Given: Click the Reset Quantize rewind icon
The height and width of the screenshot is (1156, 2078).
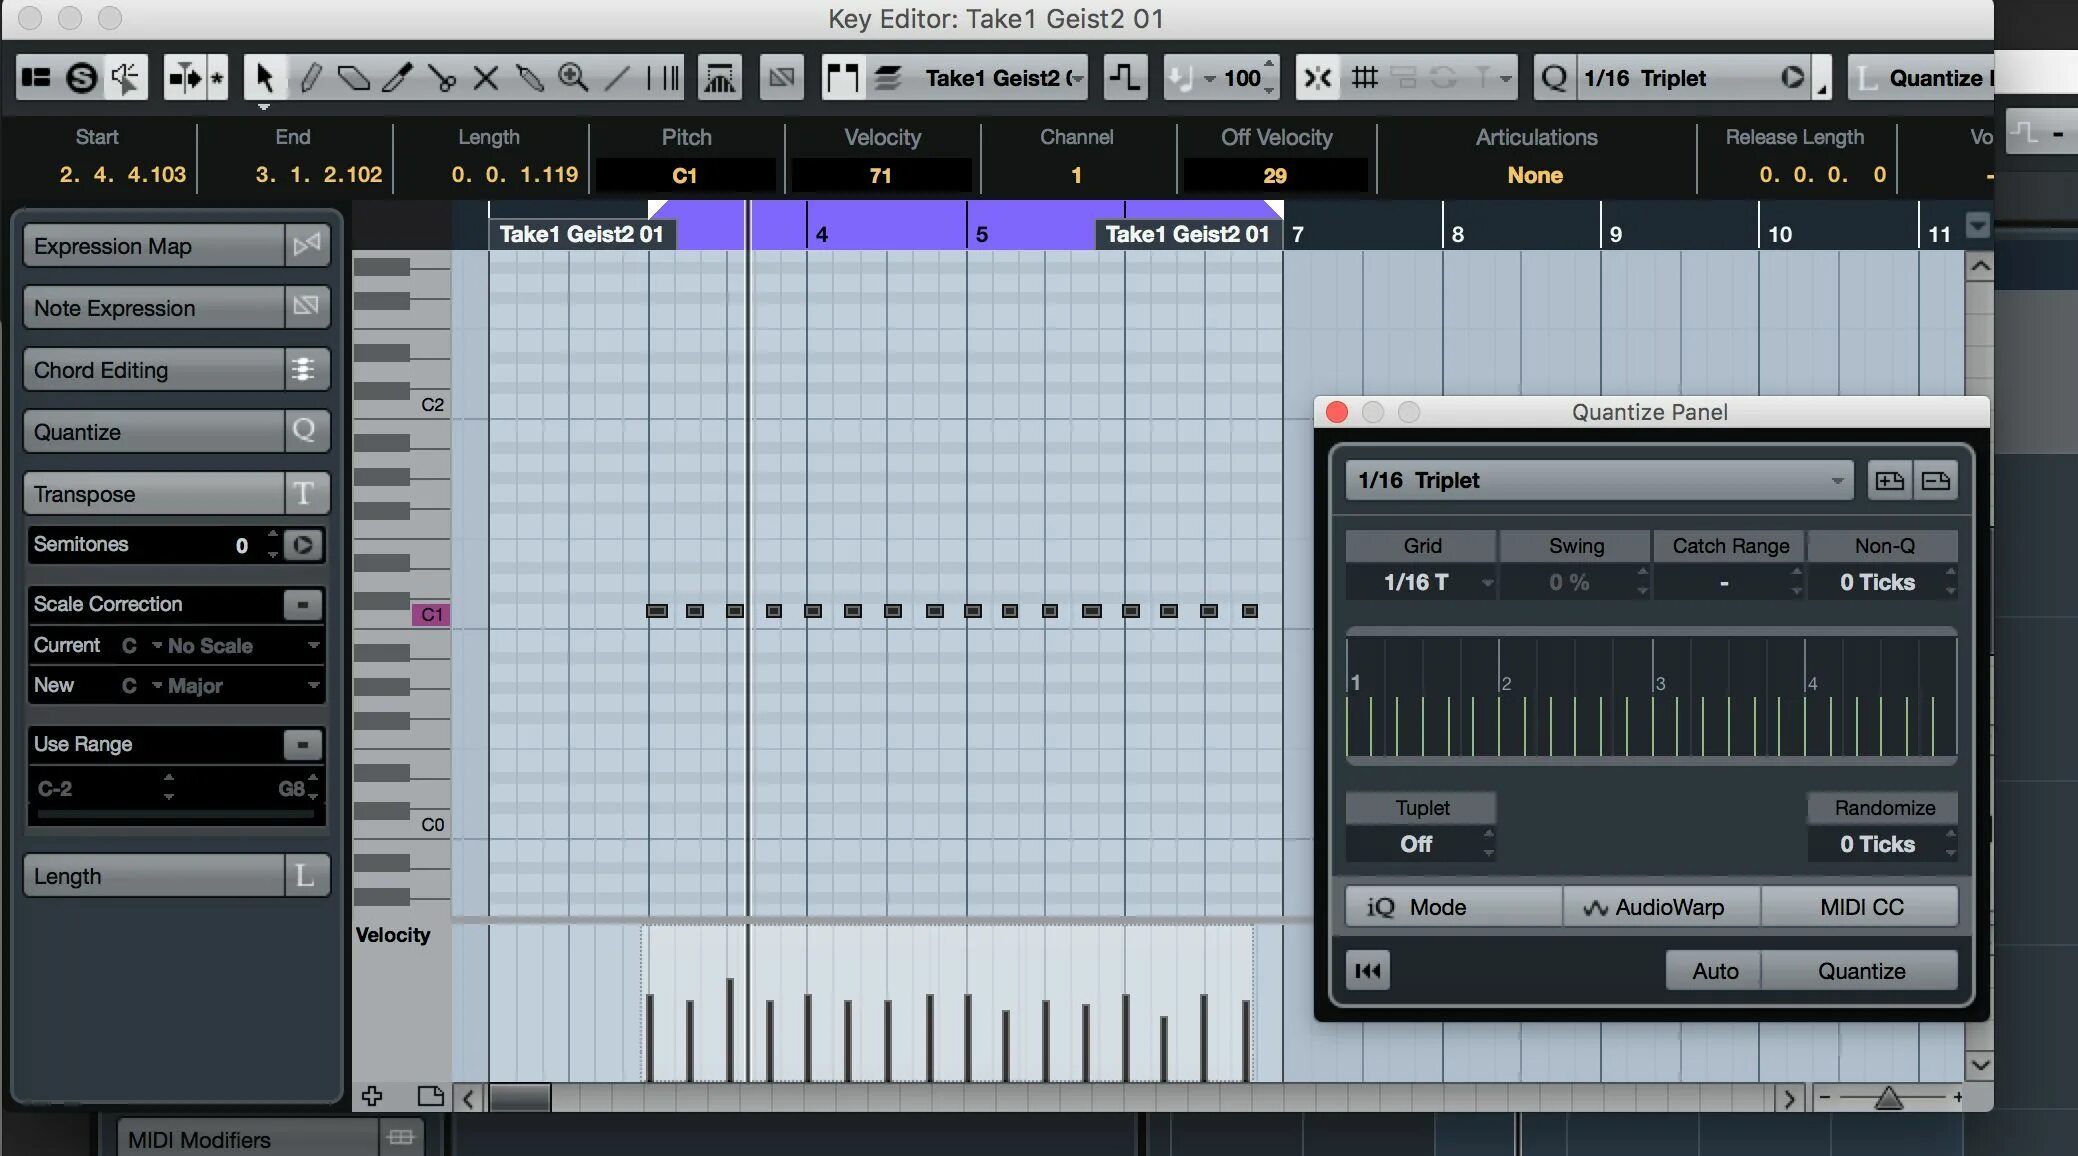Looking at the screenshot, I should tap(1367, 971).
